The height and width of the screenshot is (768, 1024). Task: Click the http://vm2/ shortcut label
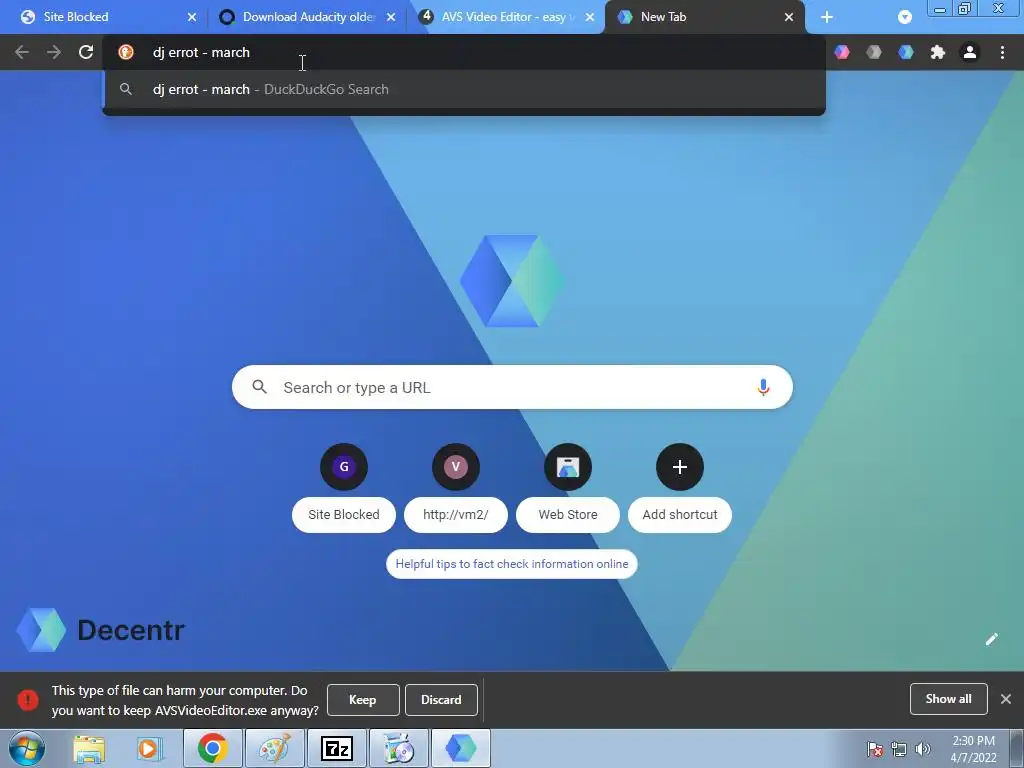[x=456, y=515]
